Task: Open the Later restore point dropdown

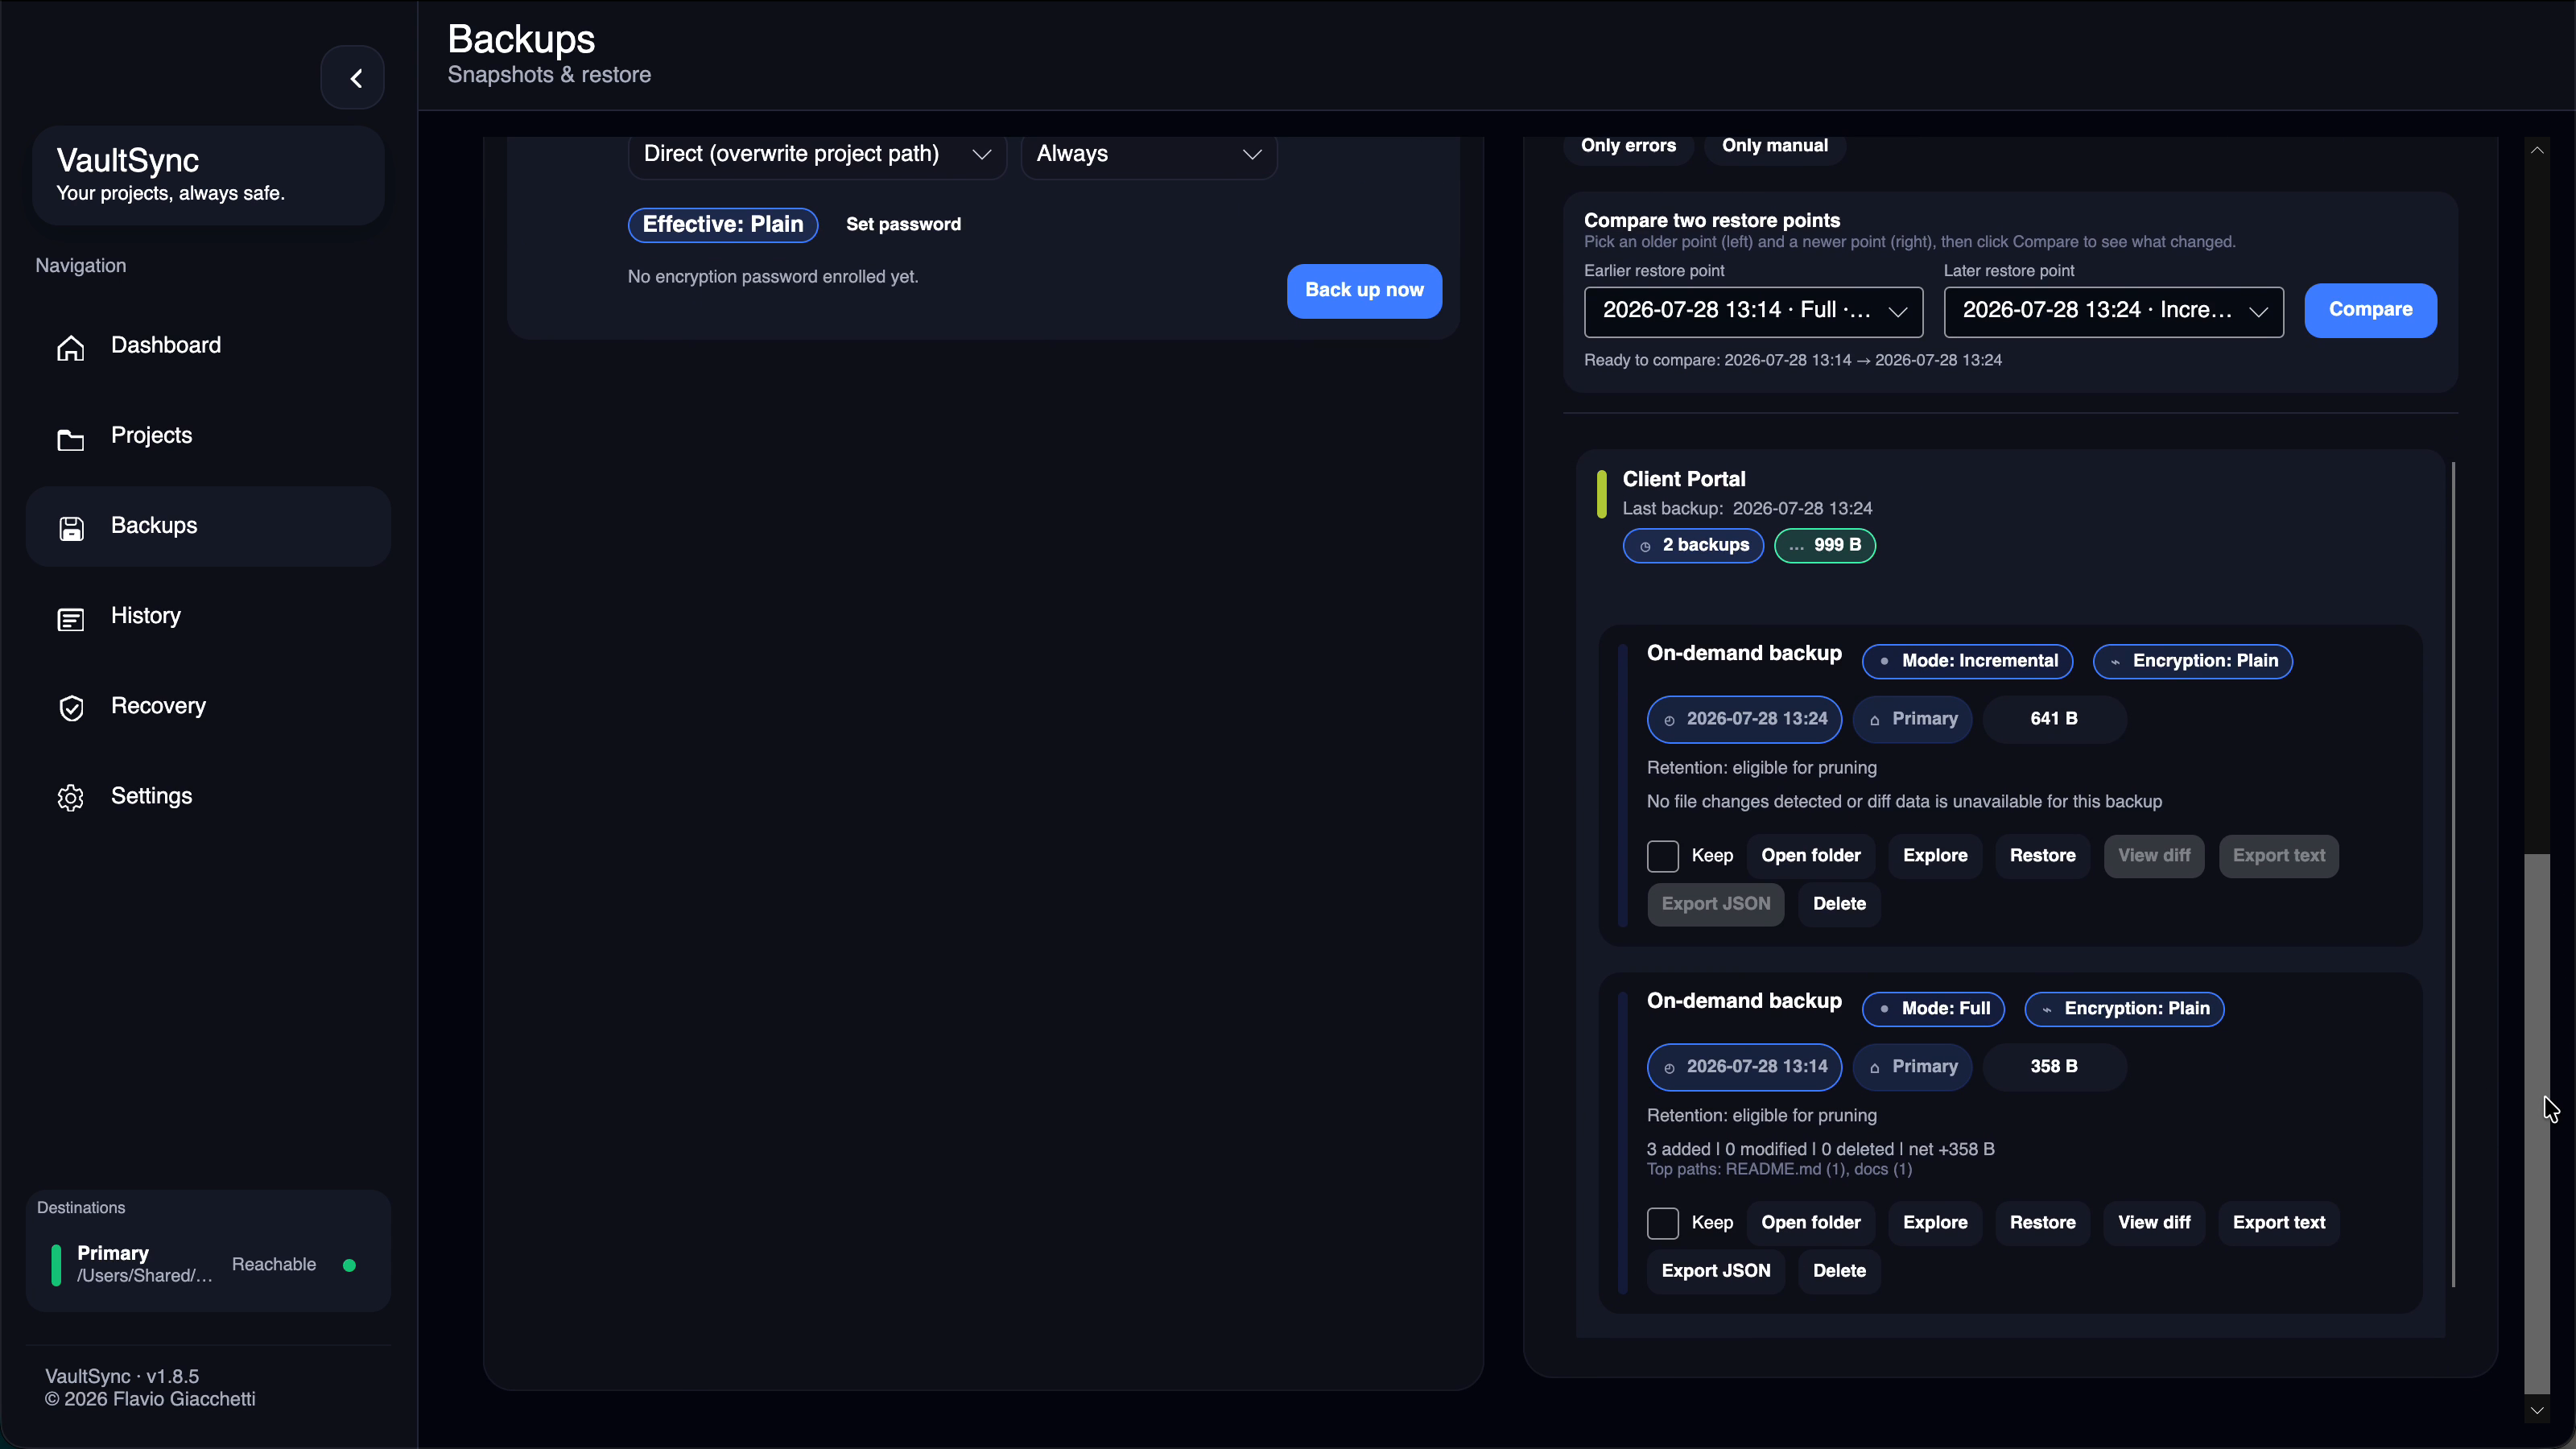Action: (x=2114, y=312)
